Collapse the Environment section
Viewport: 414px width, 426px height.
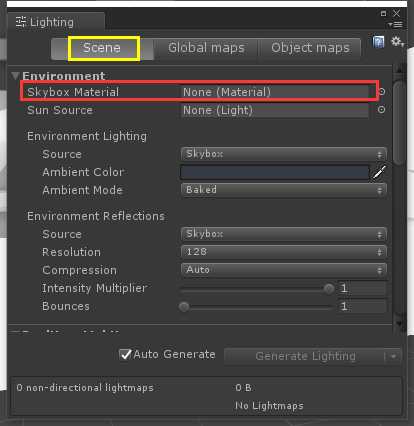click(15, 76)
